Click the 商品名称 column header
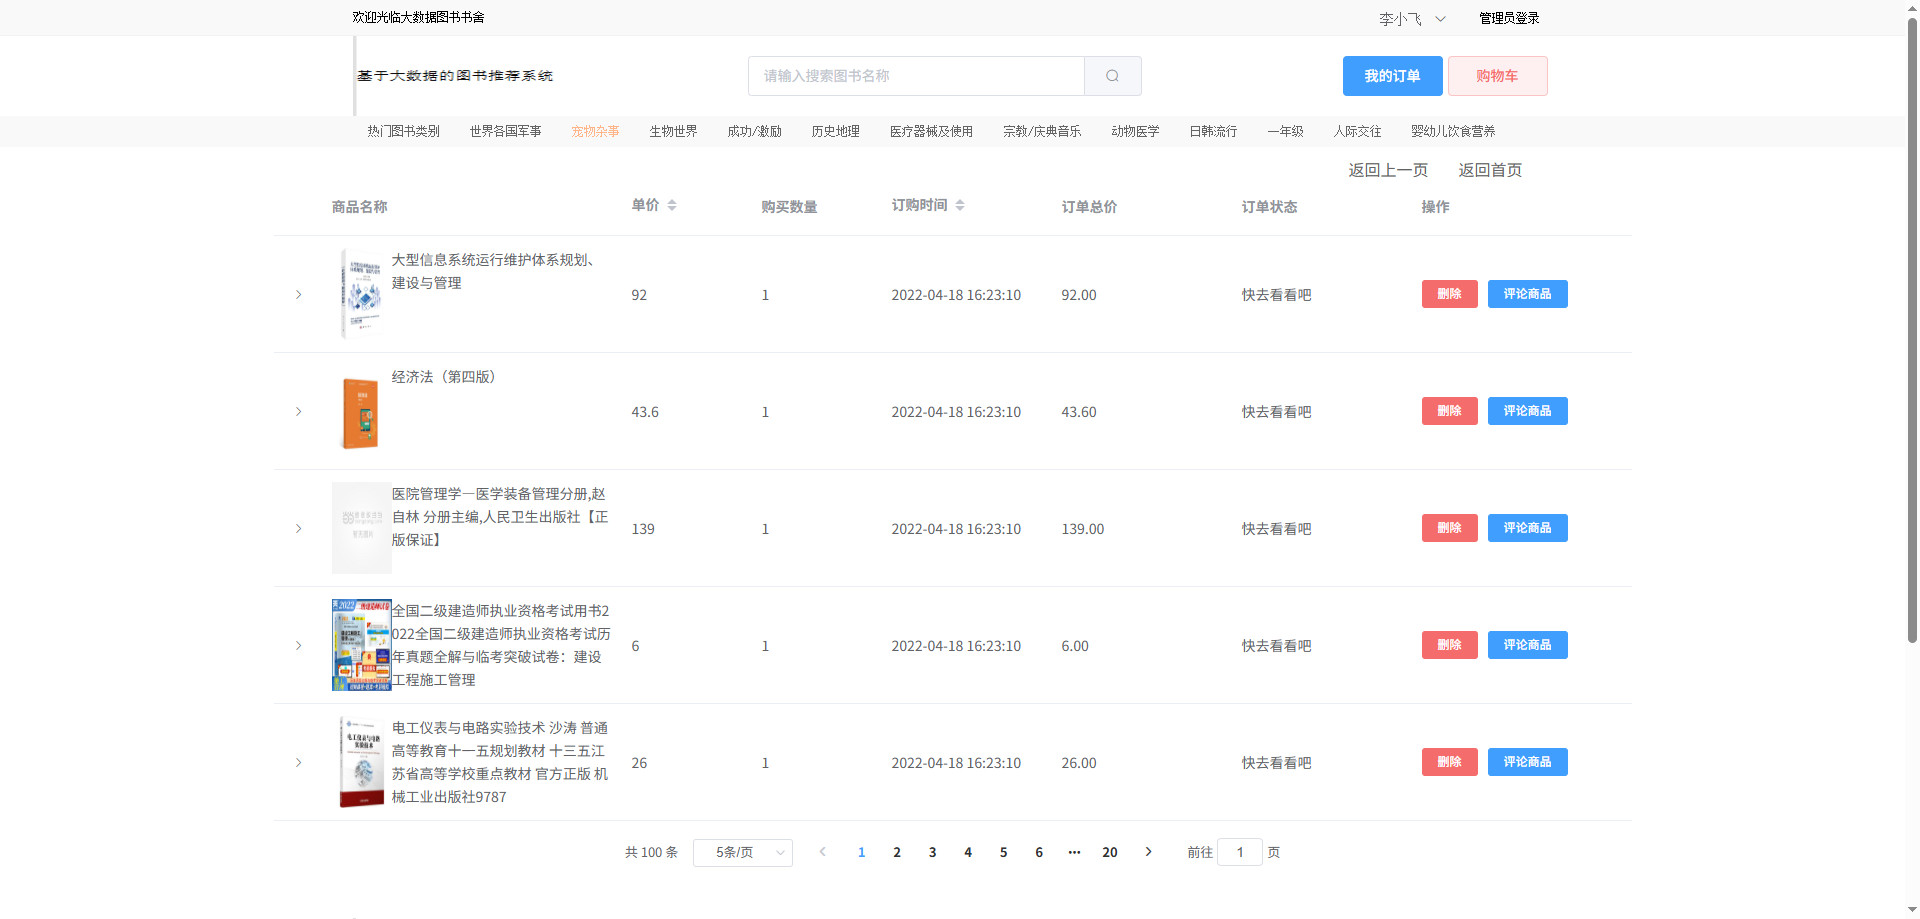The image size is (1920, 919). [360, 207]
